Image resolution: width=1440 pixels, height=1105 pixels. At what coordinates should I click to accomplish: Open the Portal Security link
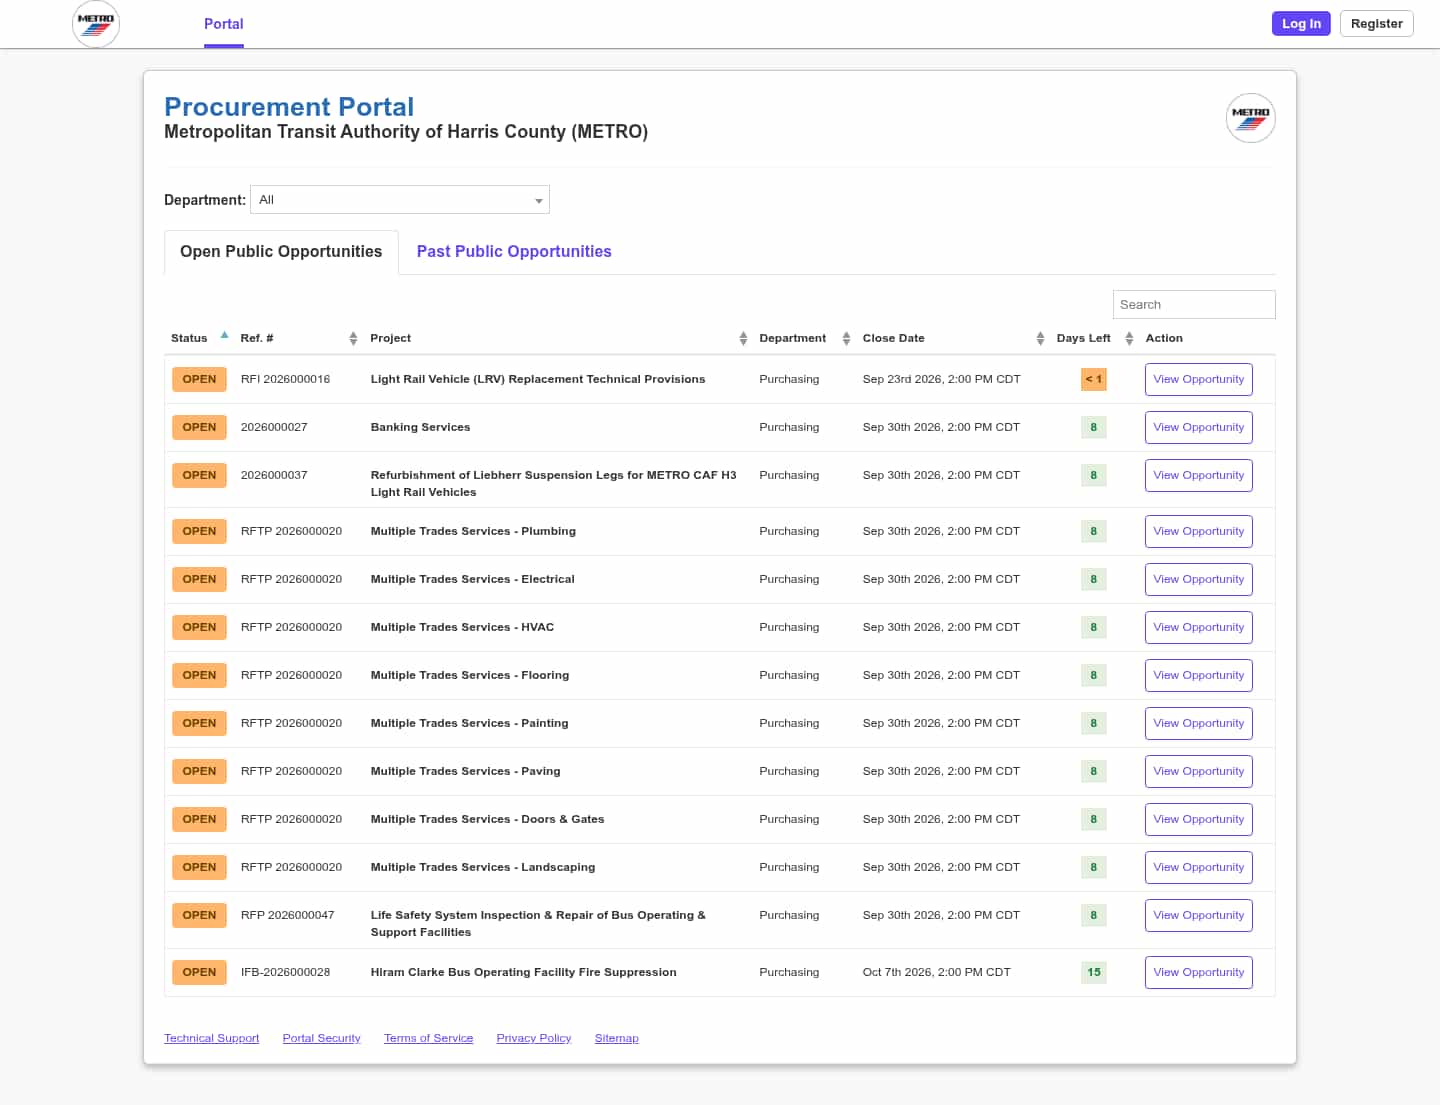point(321,1038)
